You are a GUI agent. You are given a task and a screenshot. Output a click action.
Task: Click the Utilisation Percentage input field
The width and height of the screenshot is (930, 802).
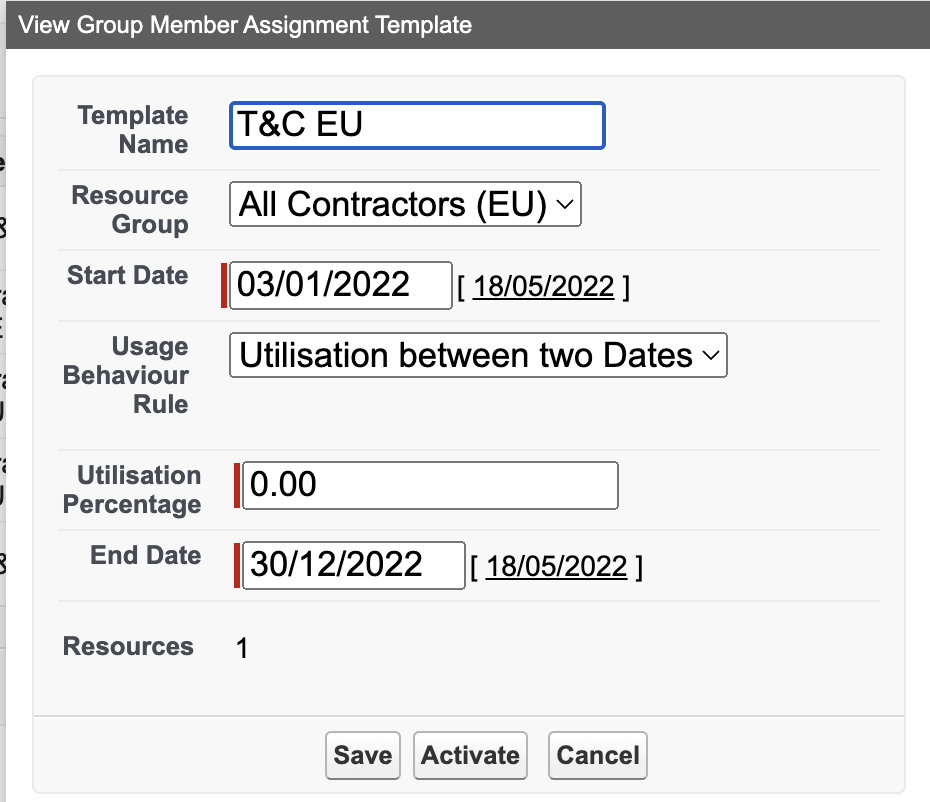pos(430,485)
